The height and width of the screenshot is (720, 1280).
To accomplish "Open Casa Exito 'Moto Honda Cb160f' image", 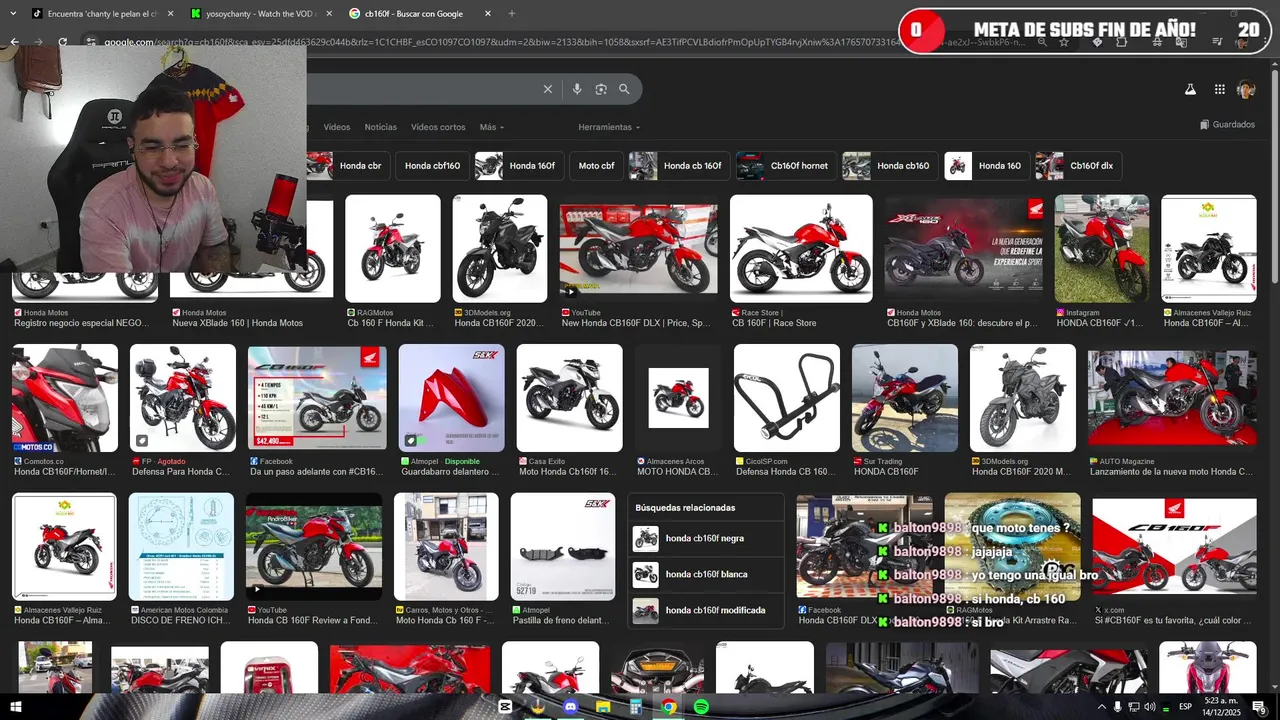I will (x=569, y=398).
